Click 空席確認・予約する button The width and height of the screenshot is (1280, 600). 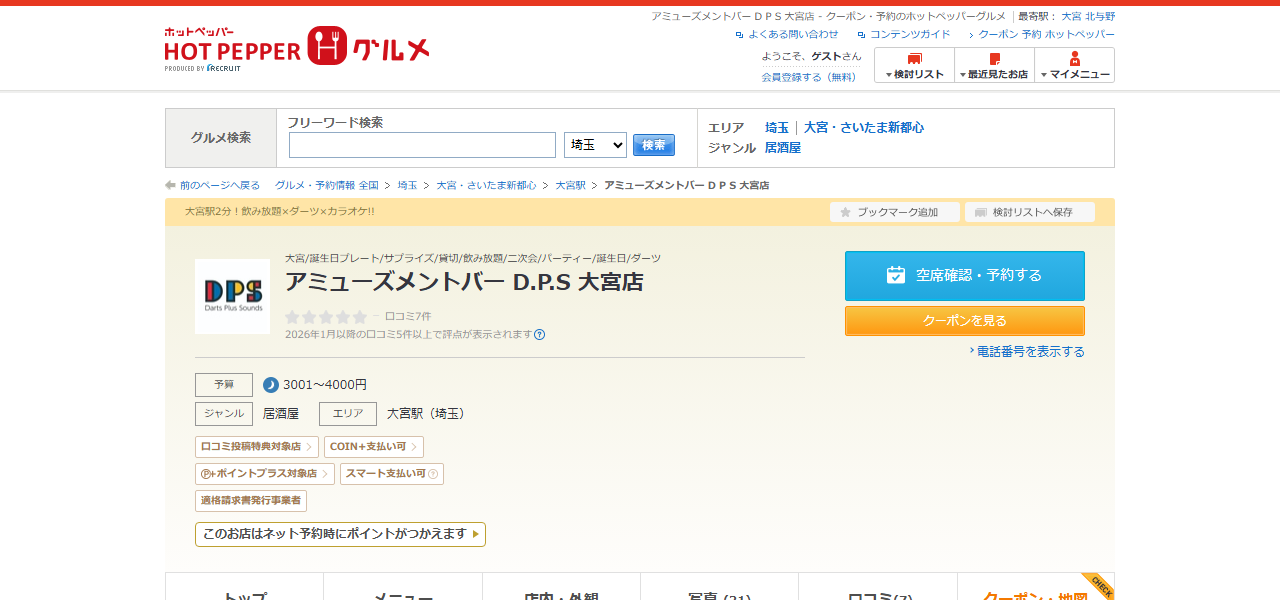(x=965, y=276)
